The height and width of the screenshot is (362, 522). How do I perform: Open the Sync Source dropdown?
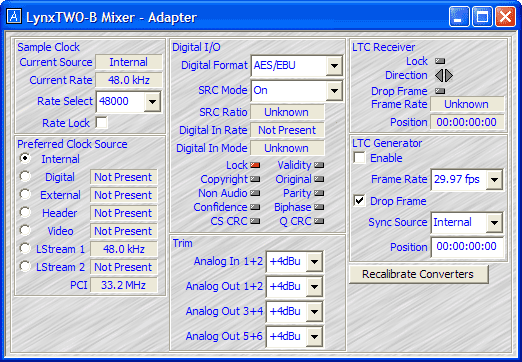click(494, 223)
